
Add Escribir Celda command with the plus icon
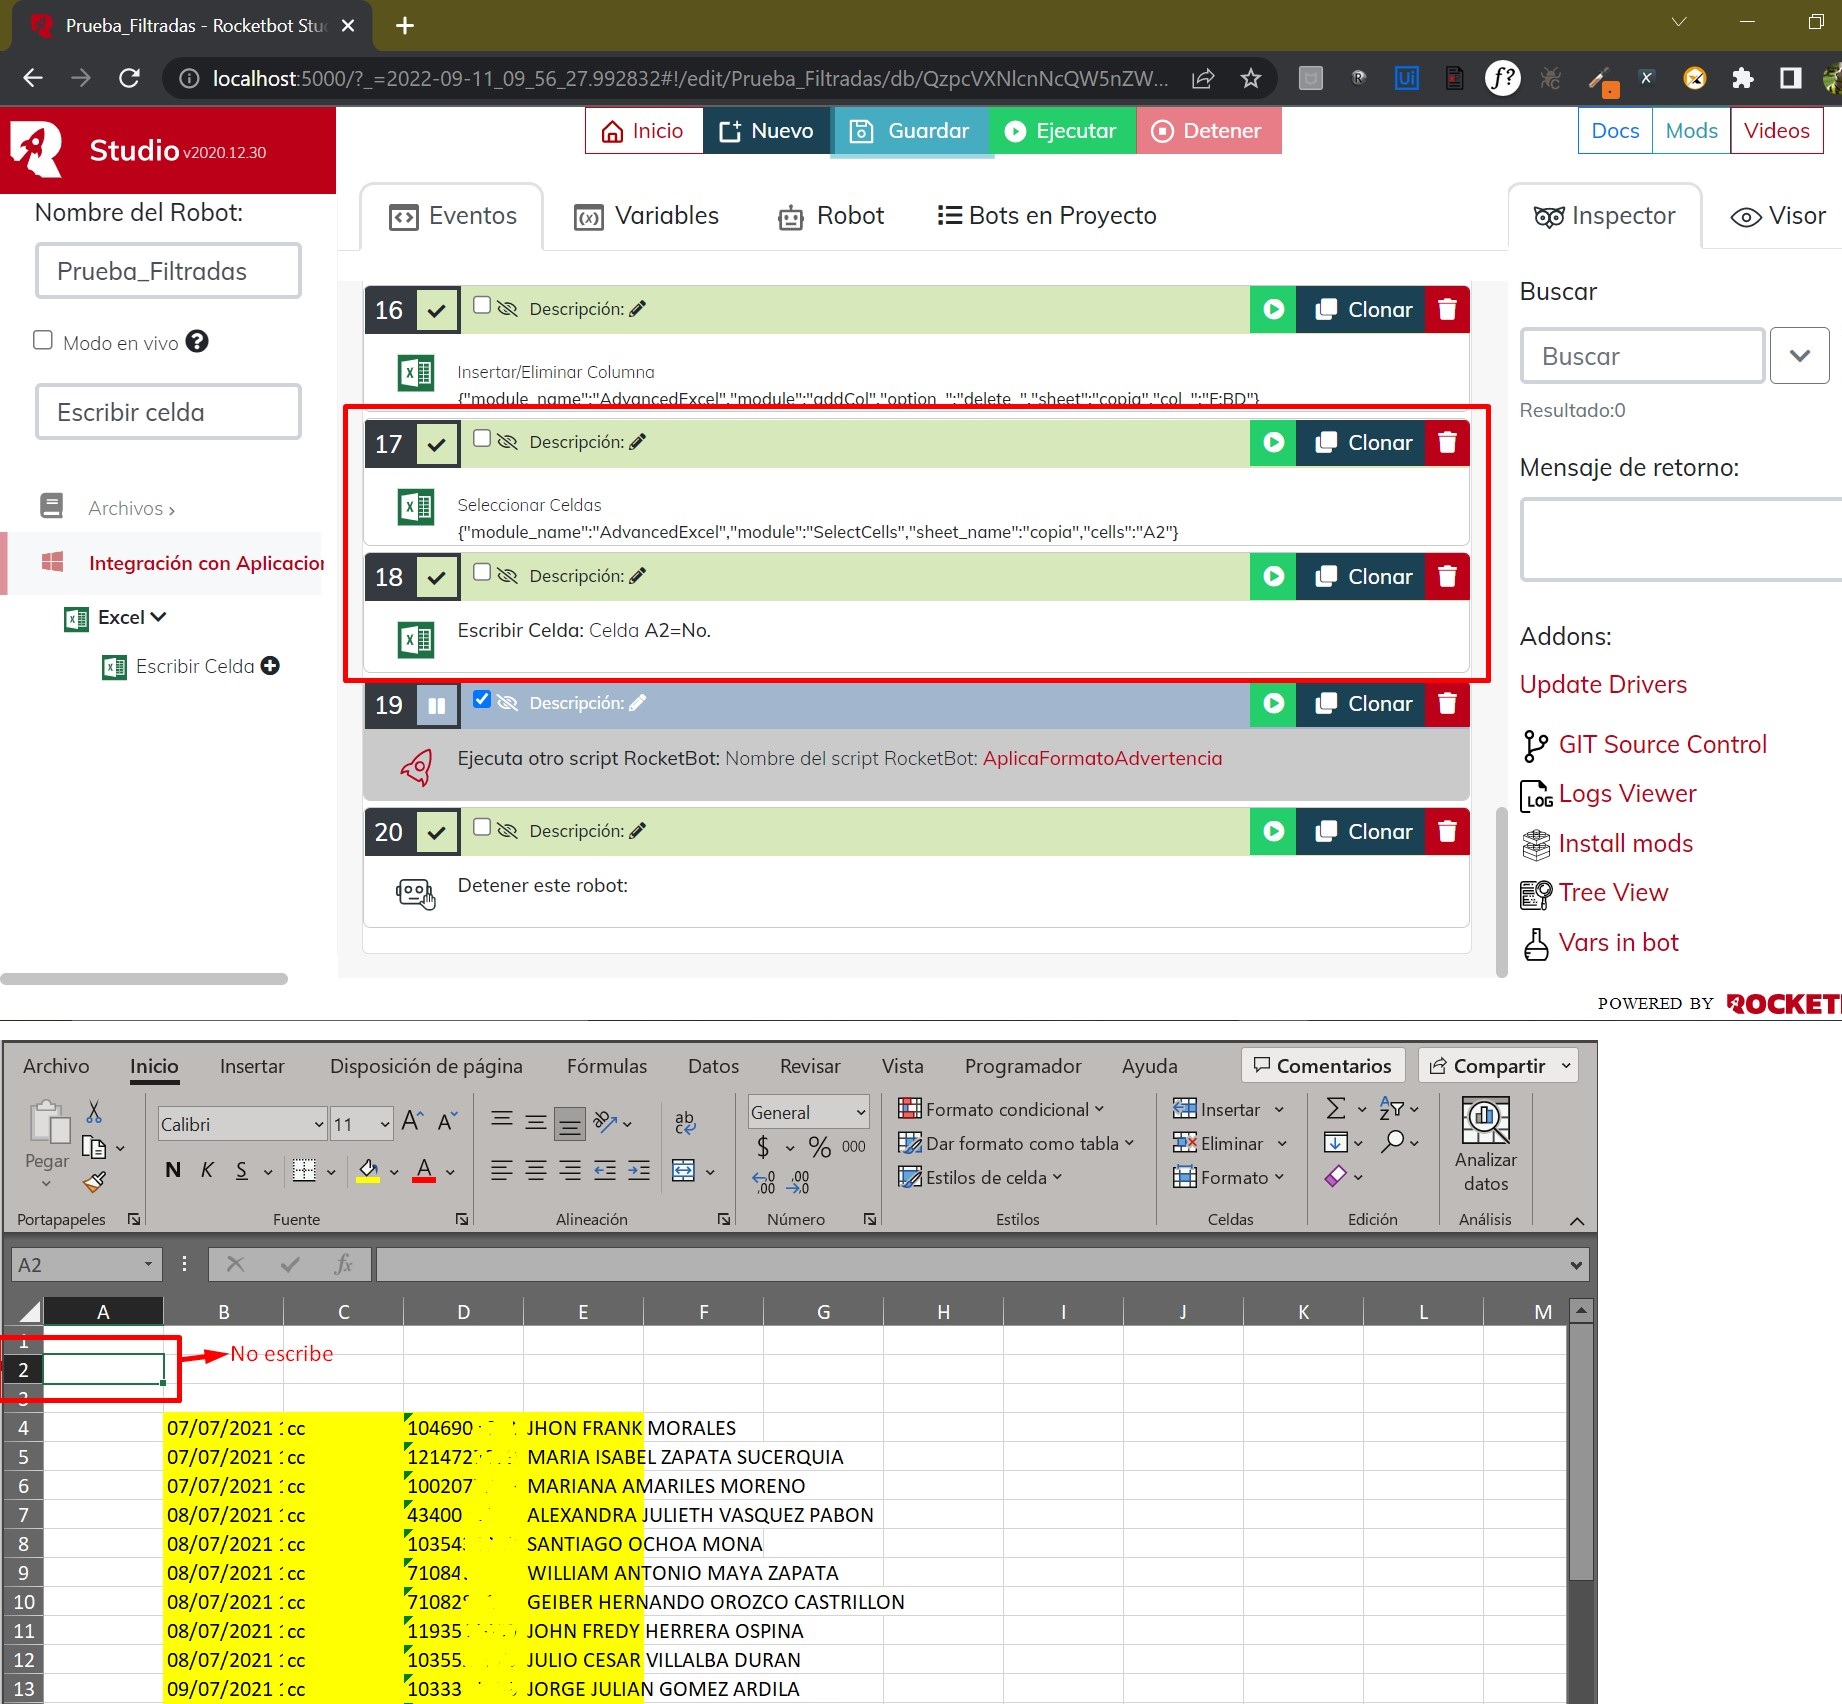(x=270, y=666)
